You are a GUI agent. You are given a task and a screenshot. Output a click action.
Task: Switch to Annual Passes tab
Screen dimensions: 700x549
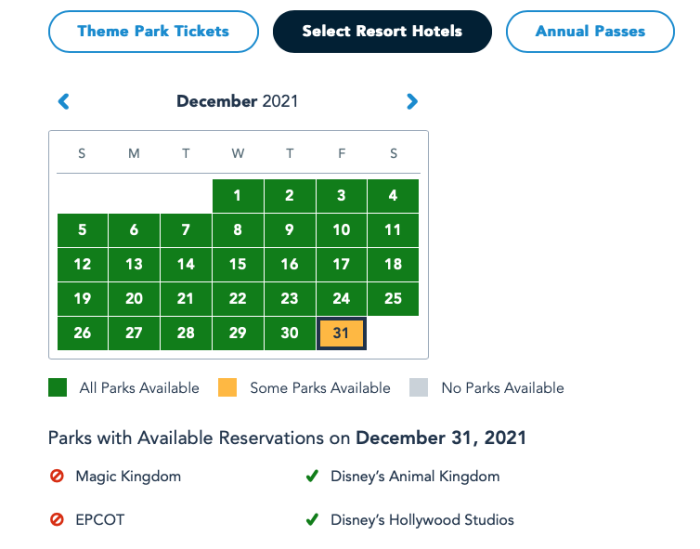[590, 31]
